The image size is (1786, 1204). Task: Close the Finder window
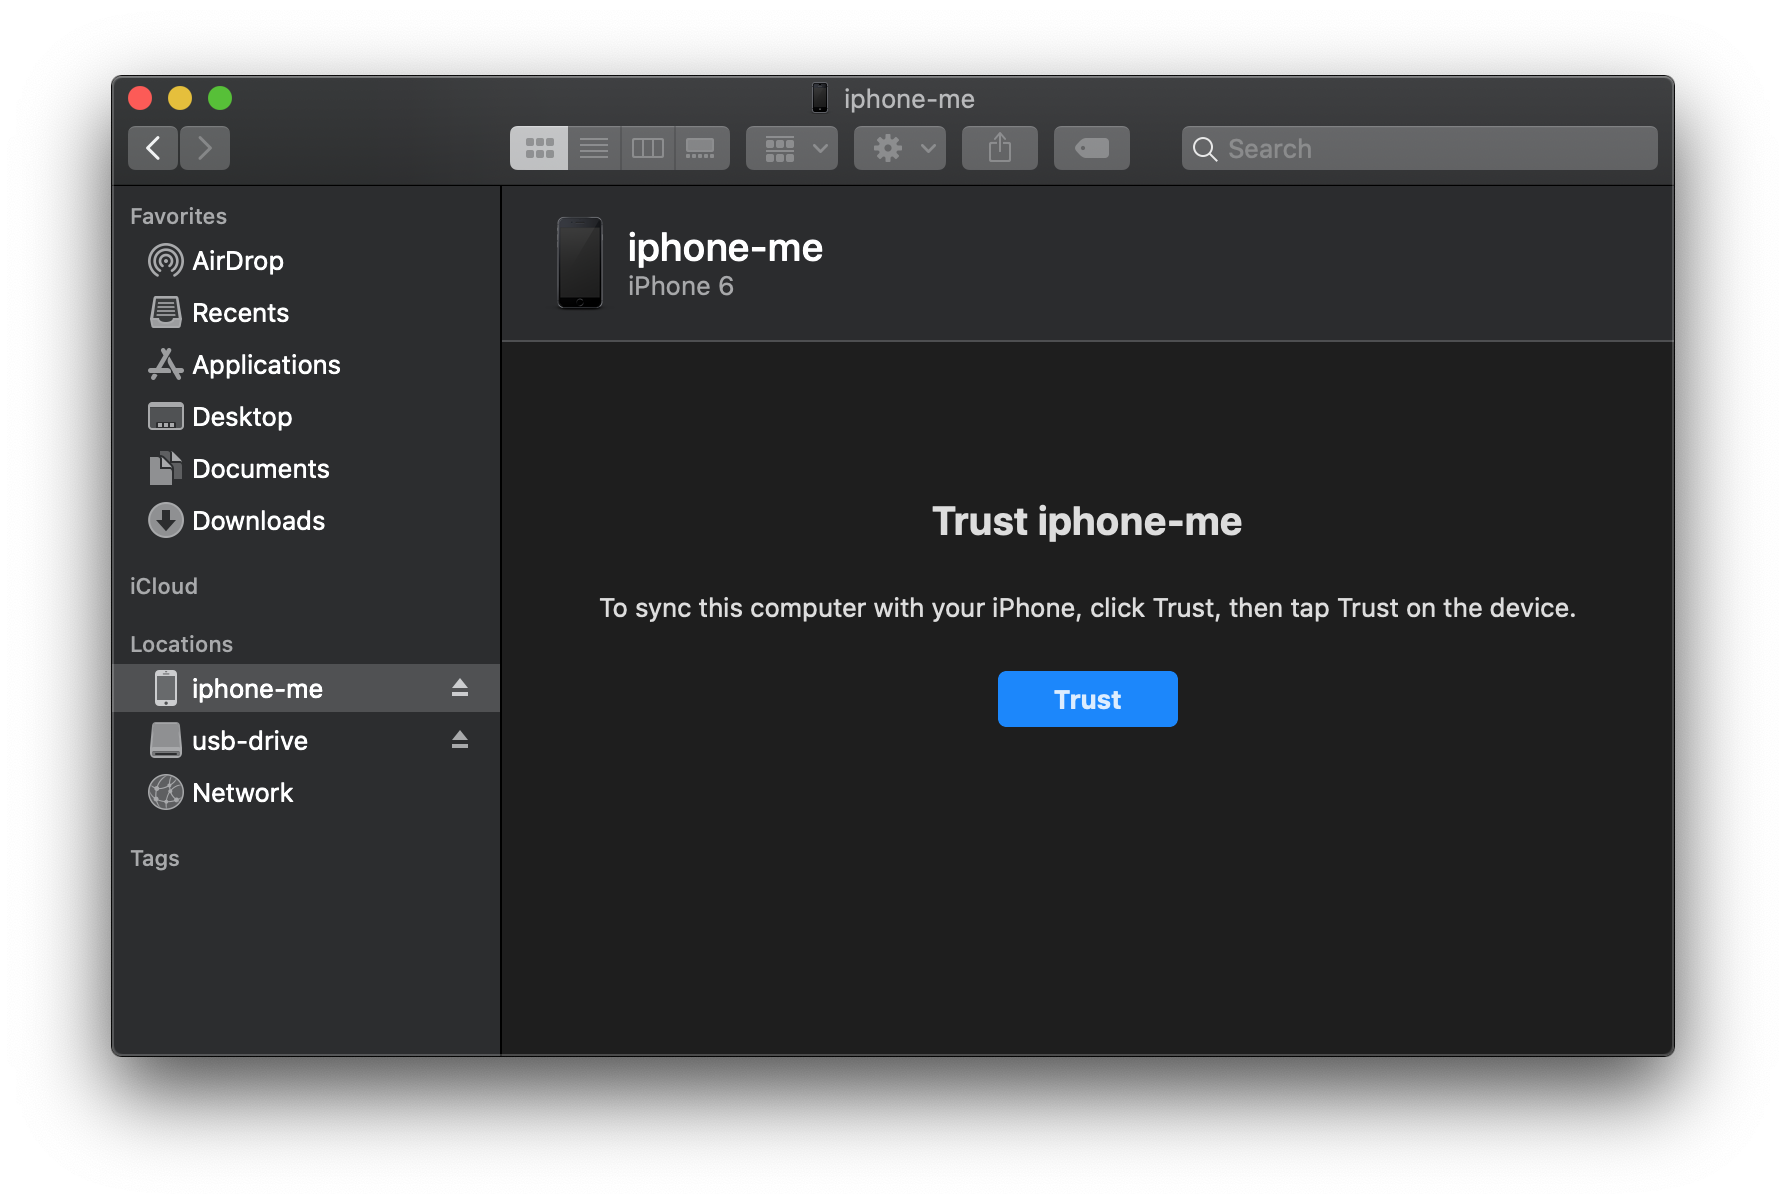tap(140, 98)
